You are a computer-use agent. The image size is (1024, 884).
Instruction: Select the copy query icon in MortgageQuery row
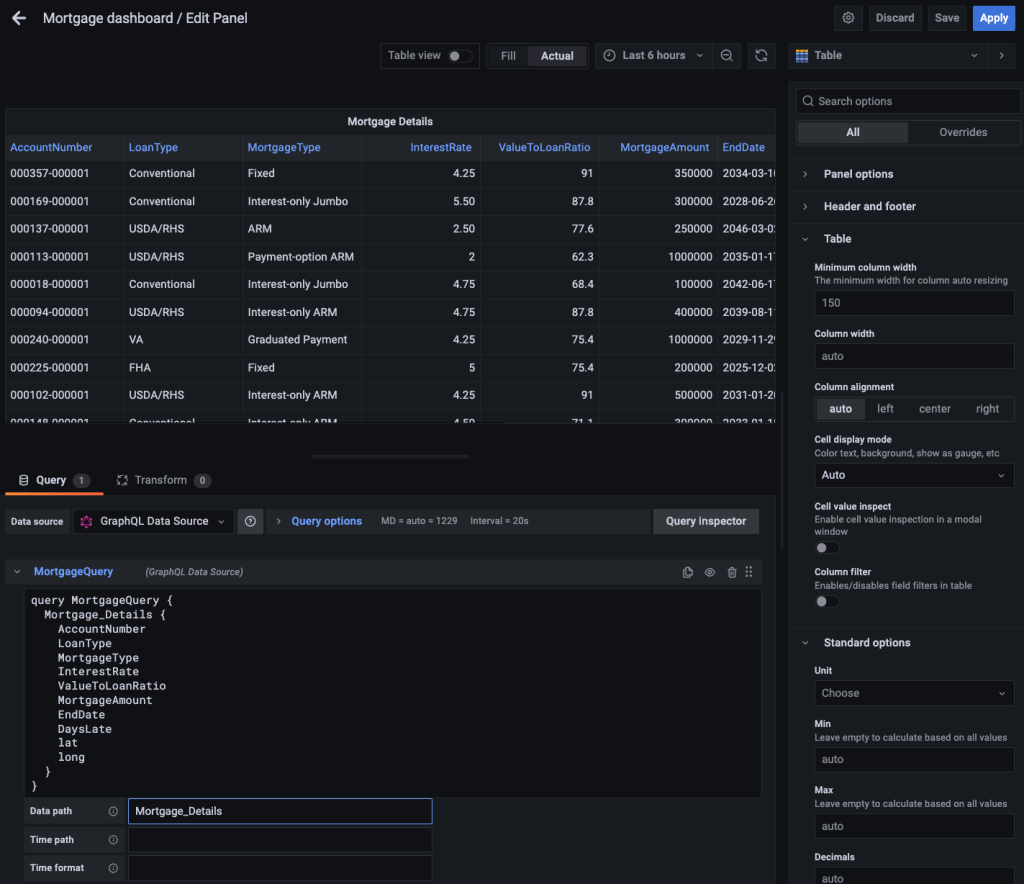tap(688, 571)
